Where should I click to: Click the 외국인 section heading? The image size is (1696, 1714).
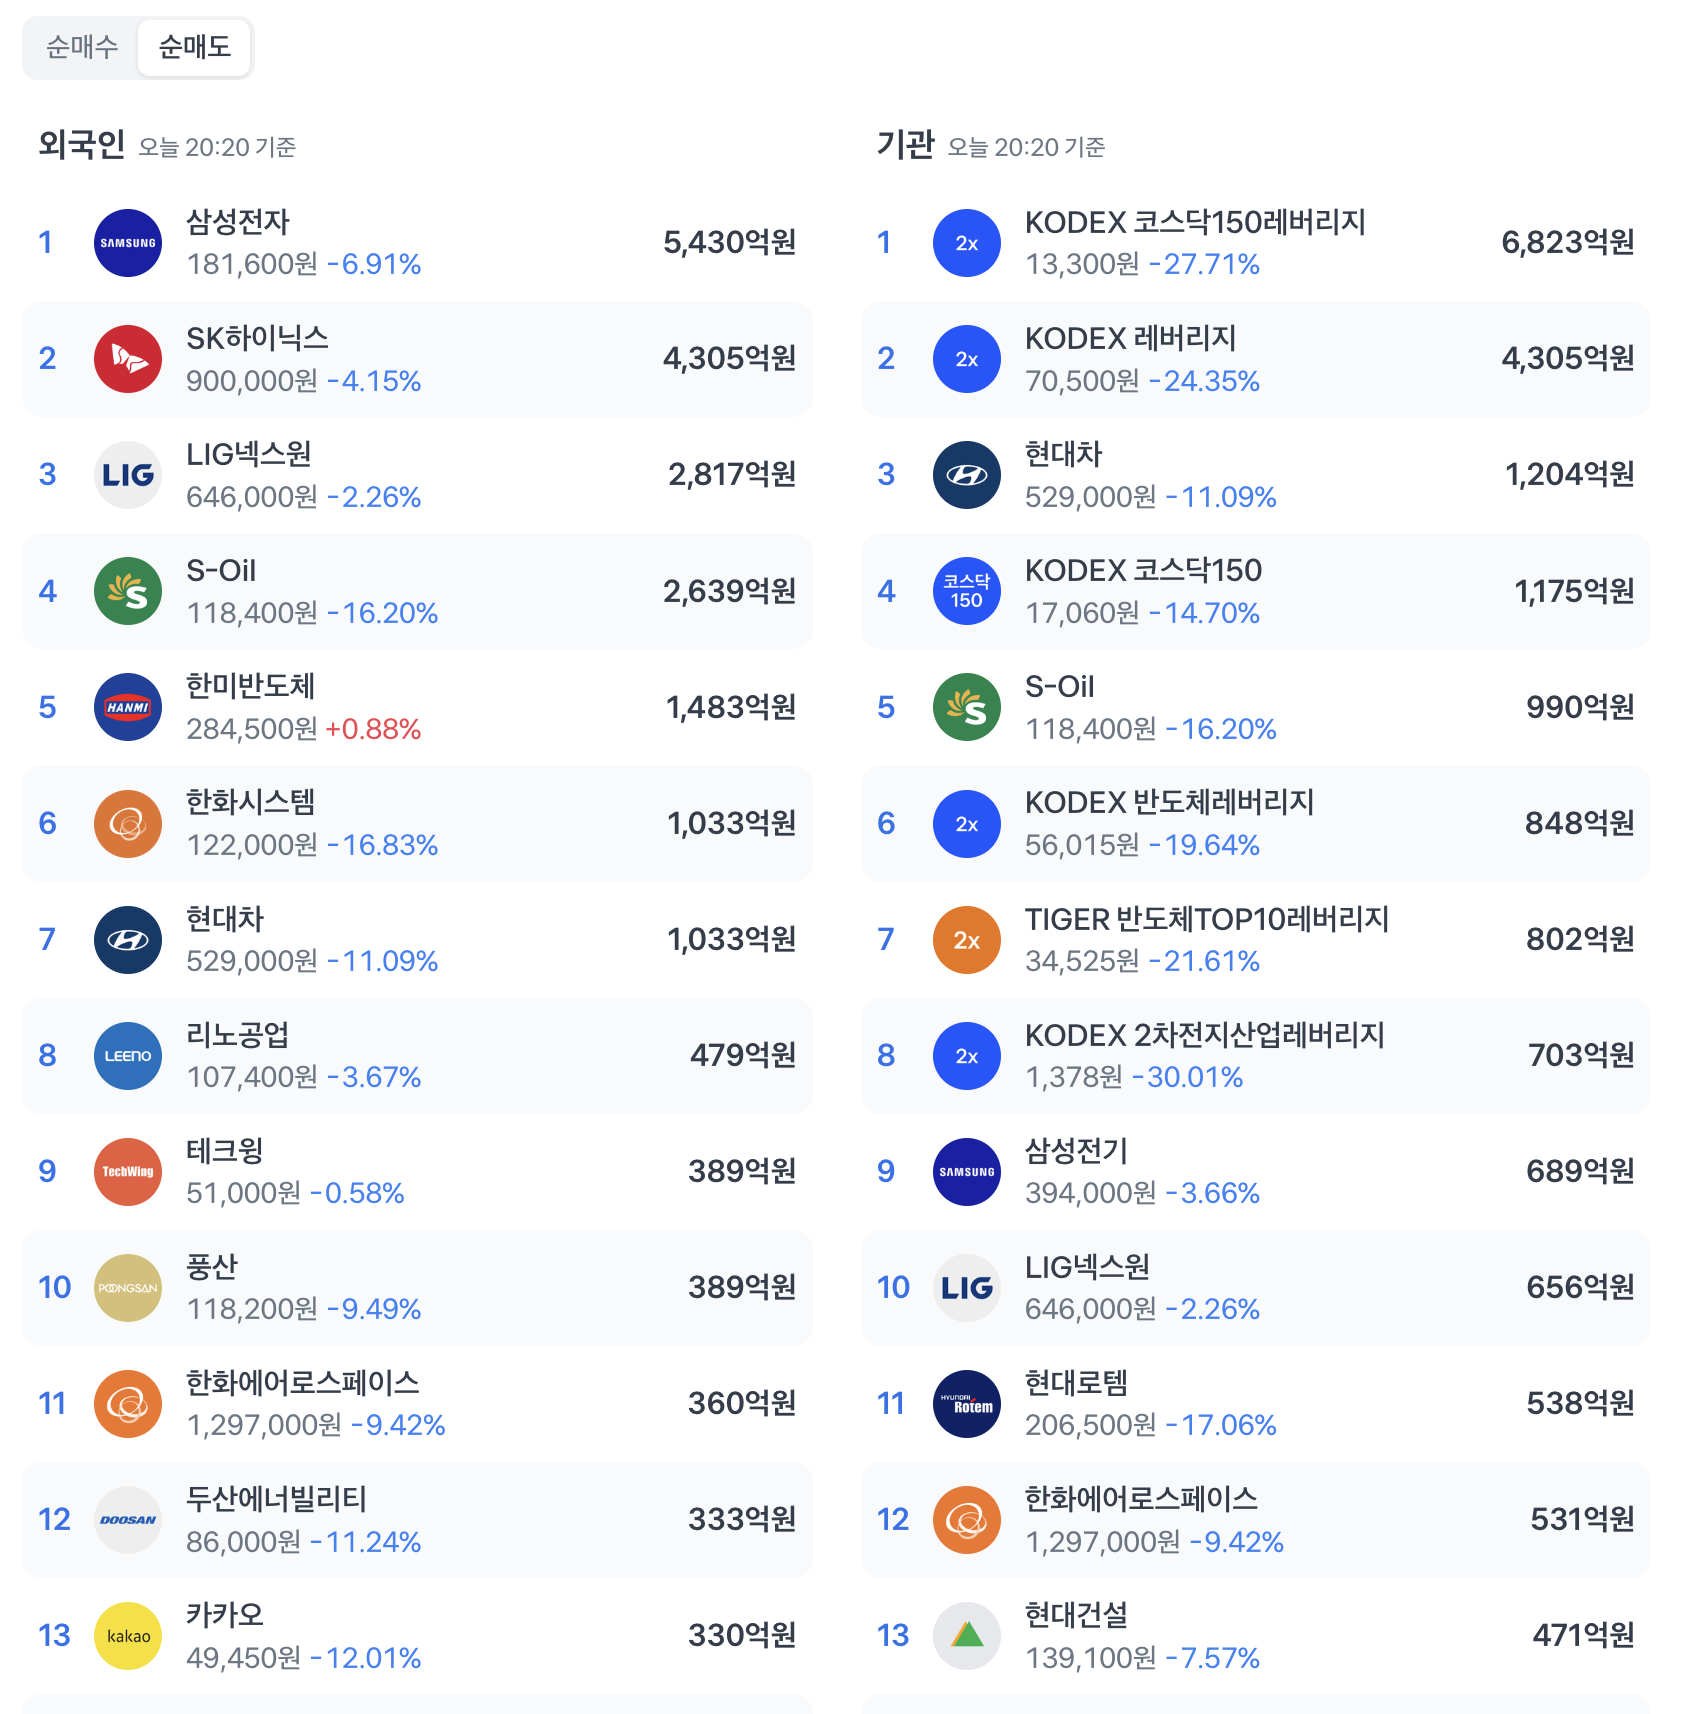coord(81,145)
